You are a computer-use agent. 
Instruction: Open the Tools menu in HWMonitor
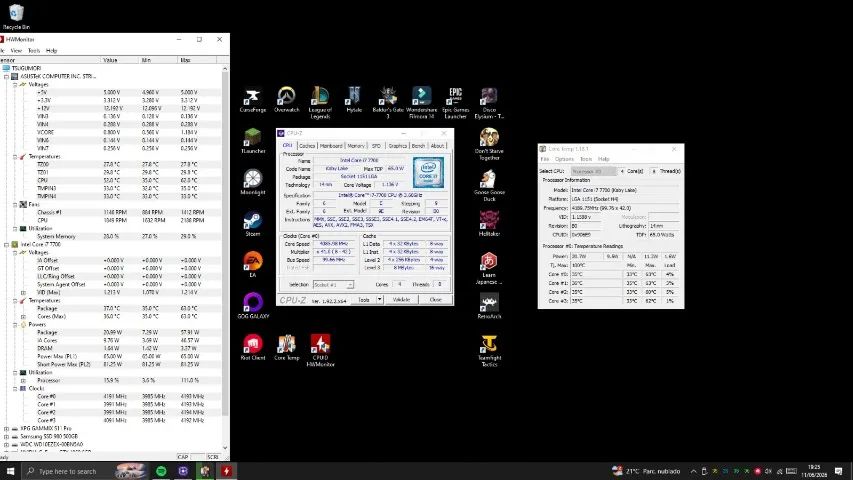[x=34, y=51]
